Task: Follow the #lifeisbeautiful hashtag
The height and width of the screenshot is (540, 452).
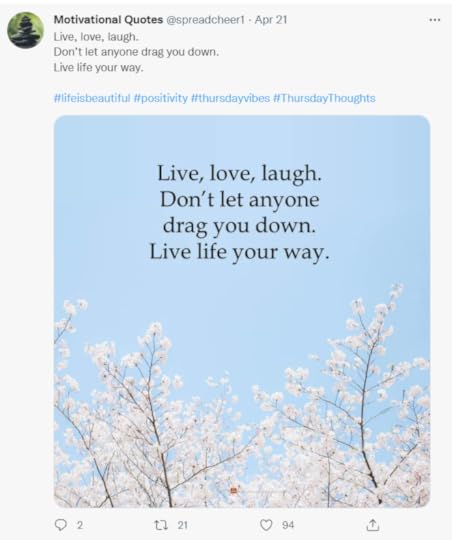Action: [x=92, y=98]
